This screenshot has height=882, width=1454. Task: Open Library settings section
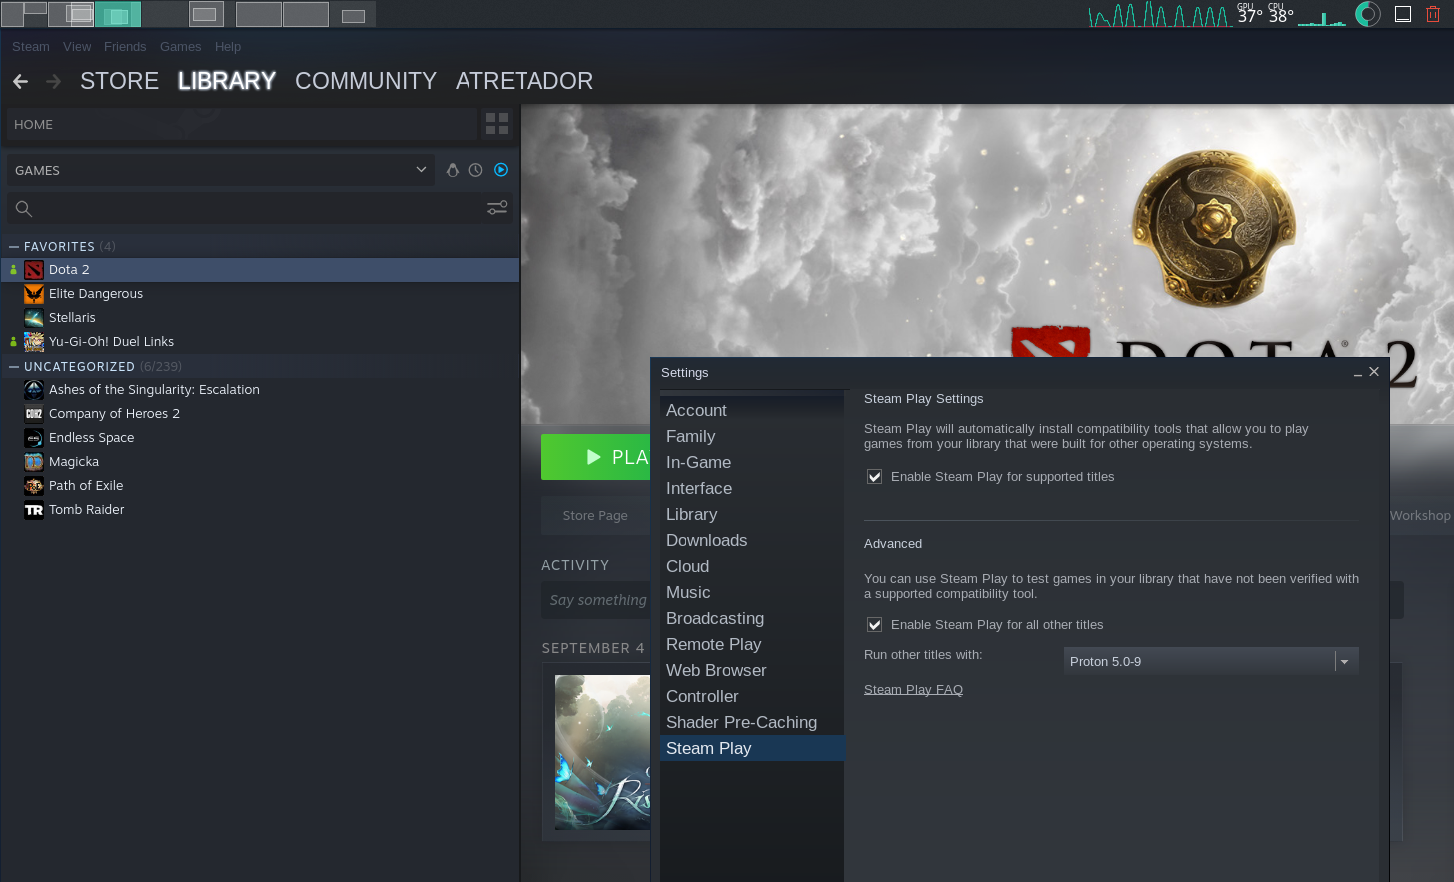pos(752,514)
